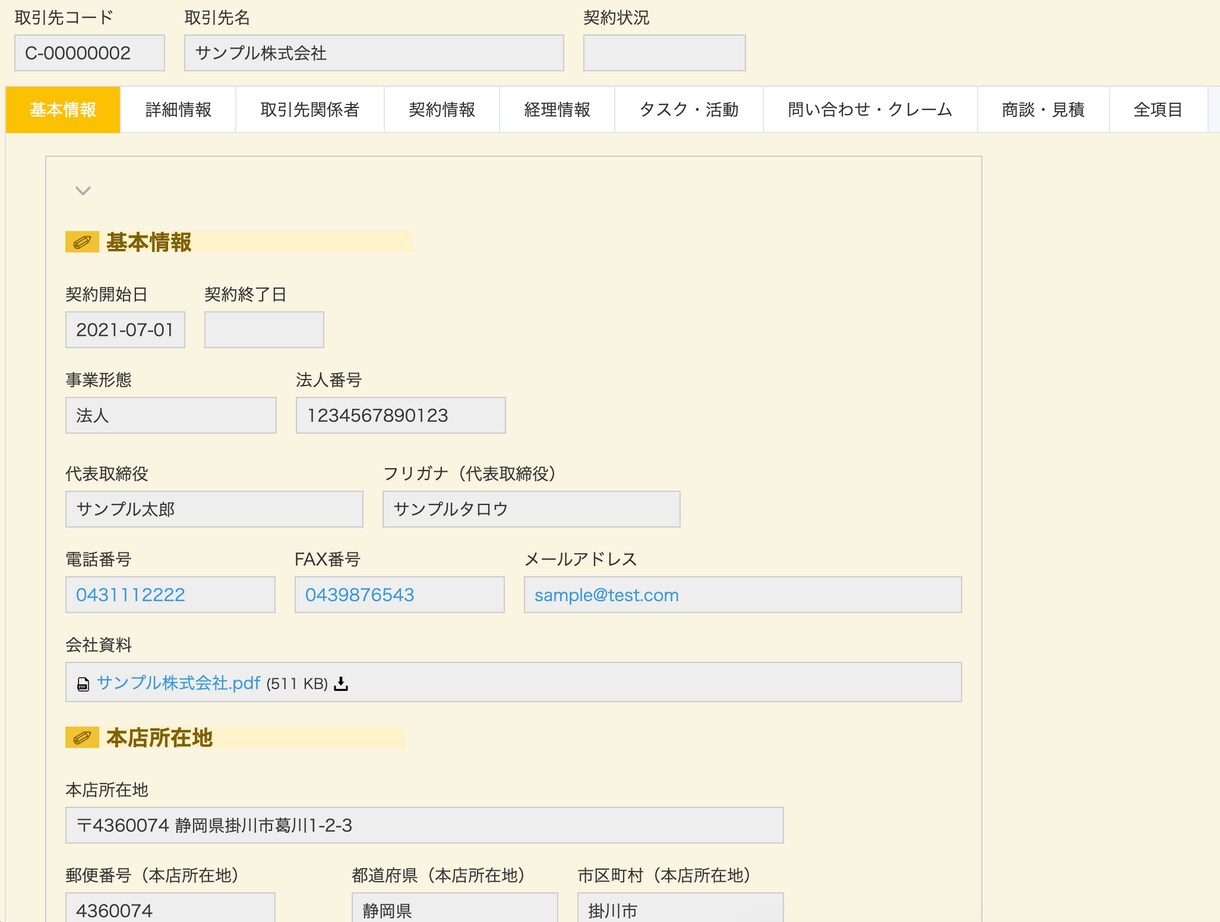Click the 契約終了日 label
The image size is (1220, 922).
[246, 295]
